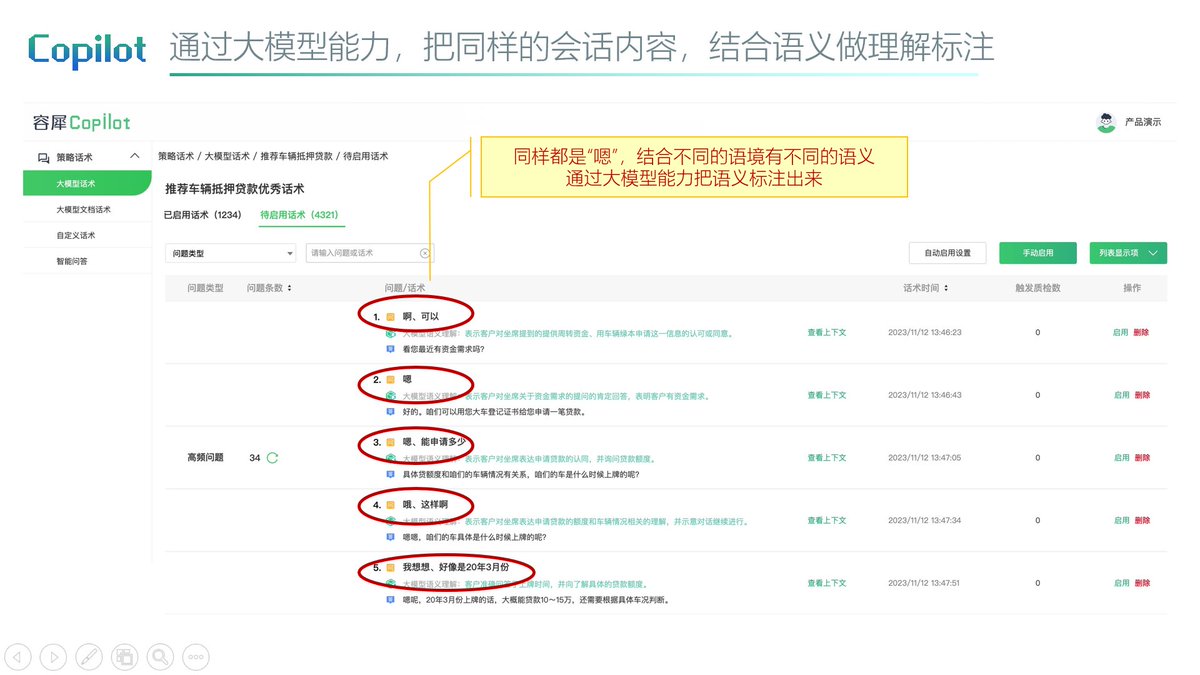Click the green model icon under 我想想、好像是20年3月份
1200x675 pixels.
tap(391, 583)
